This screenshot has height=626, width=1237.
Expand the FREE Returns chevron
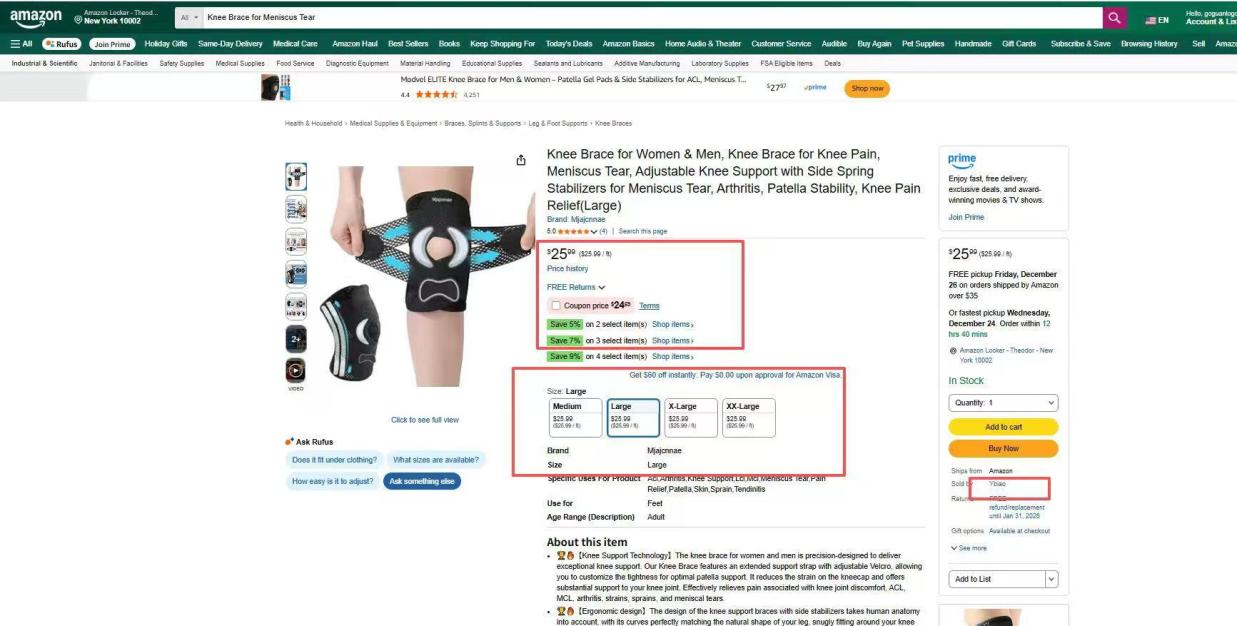click(601, 288)
